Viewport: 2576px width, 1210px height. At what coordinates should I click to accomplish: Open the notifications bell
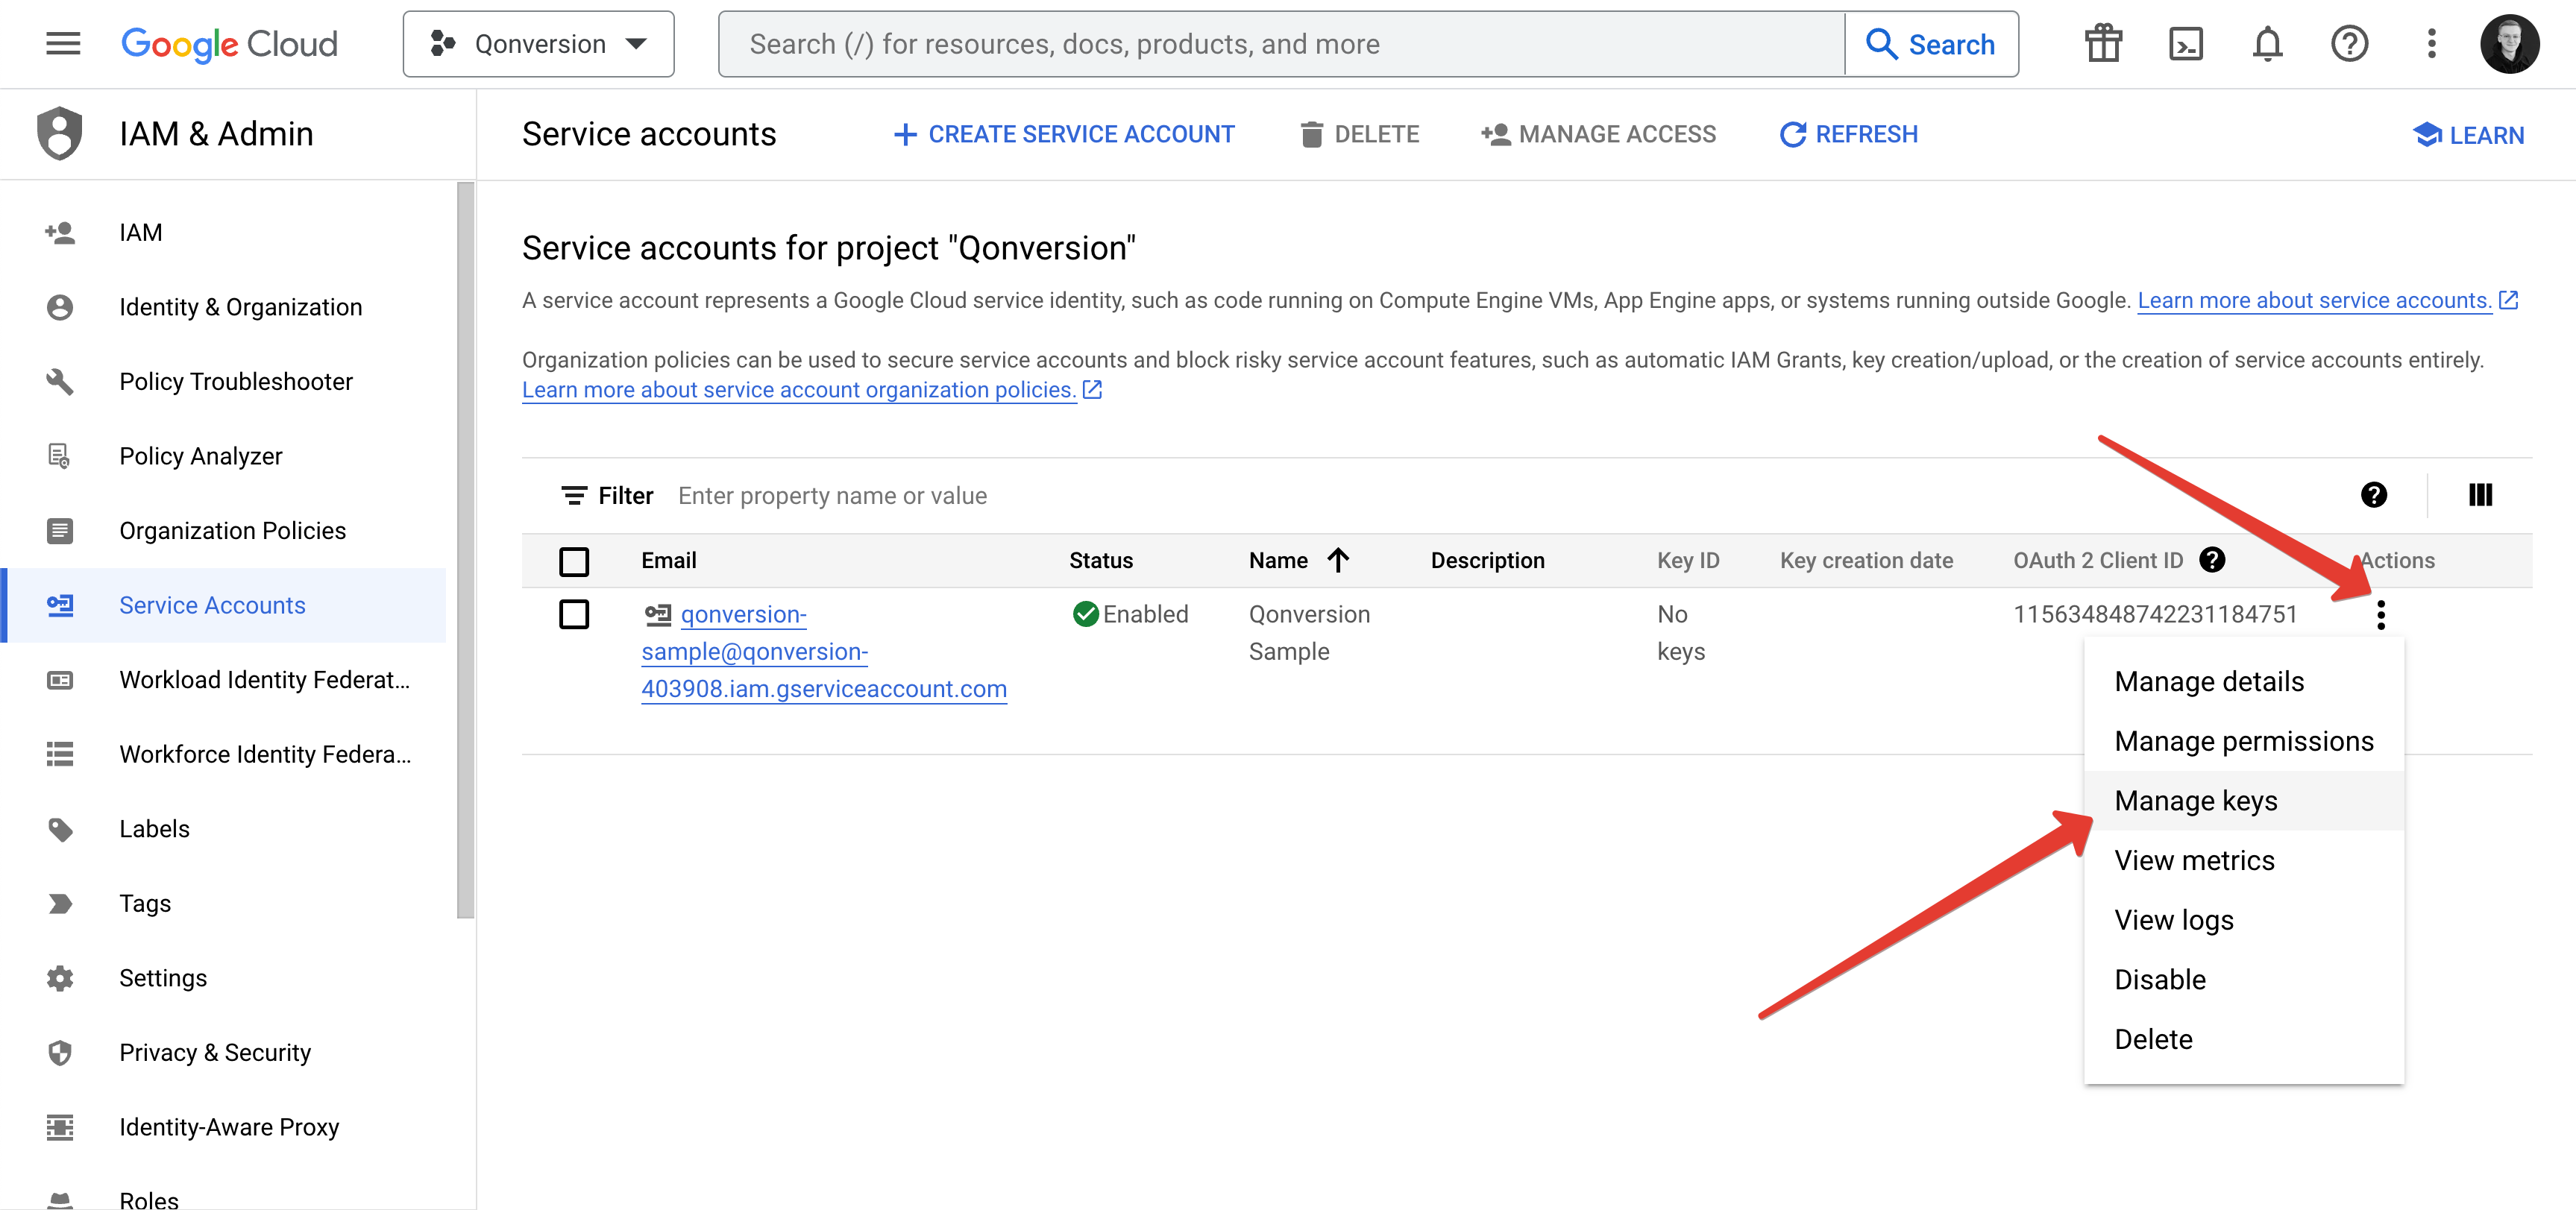2267,44
